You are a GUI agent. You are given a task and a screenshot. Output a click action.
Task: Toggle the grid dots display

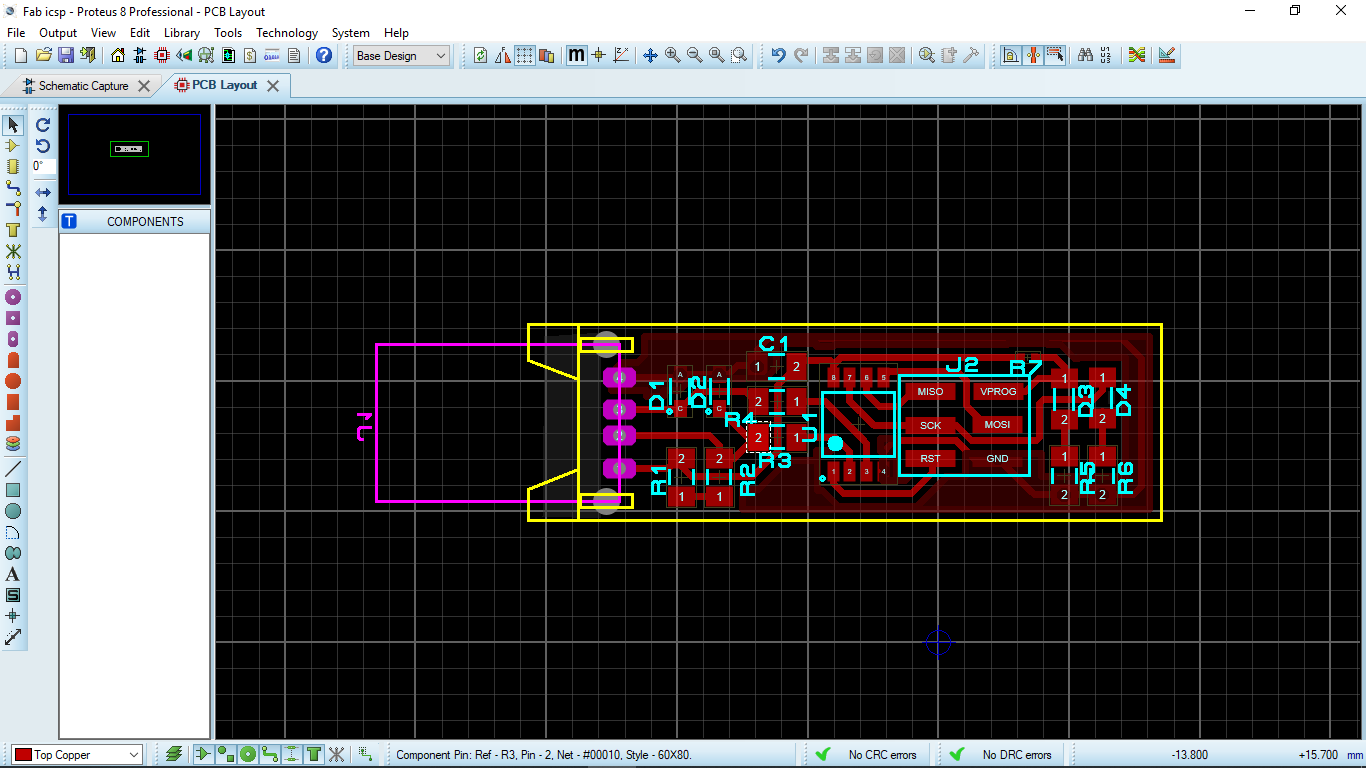pyautogui.click(x=525, y=56)
